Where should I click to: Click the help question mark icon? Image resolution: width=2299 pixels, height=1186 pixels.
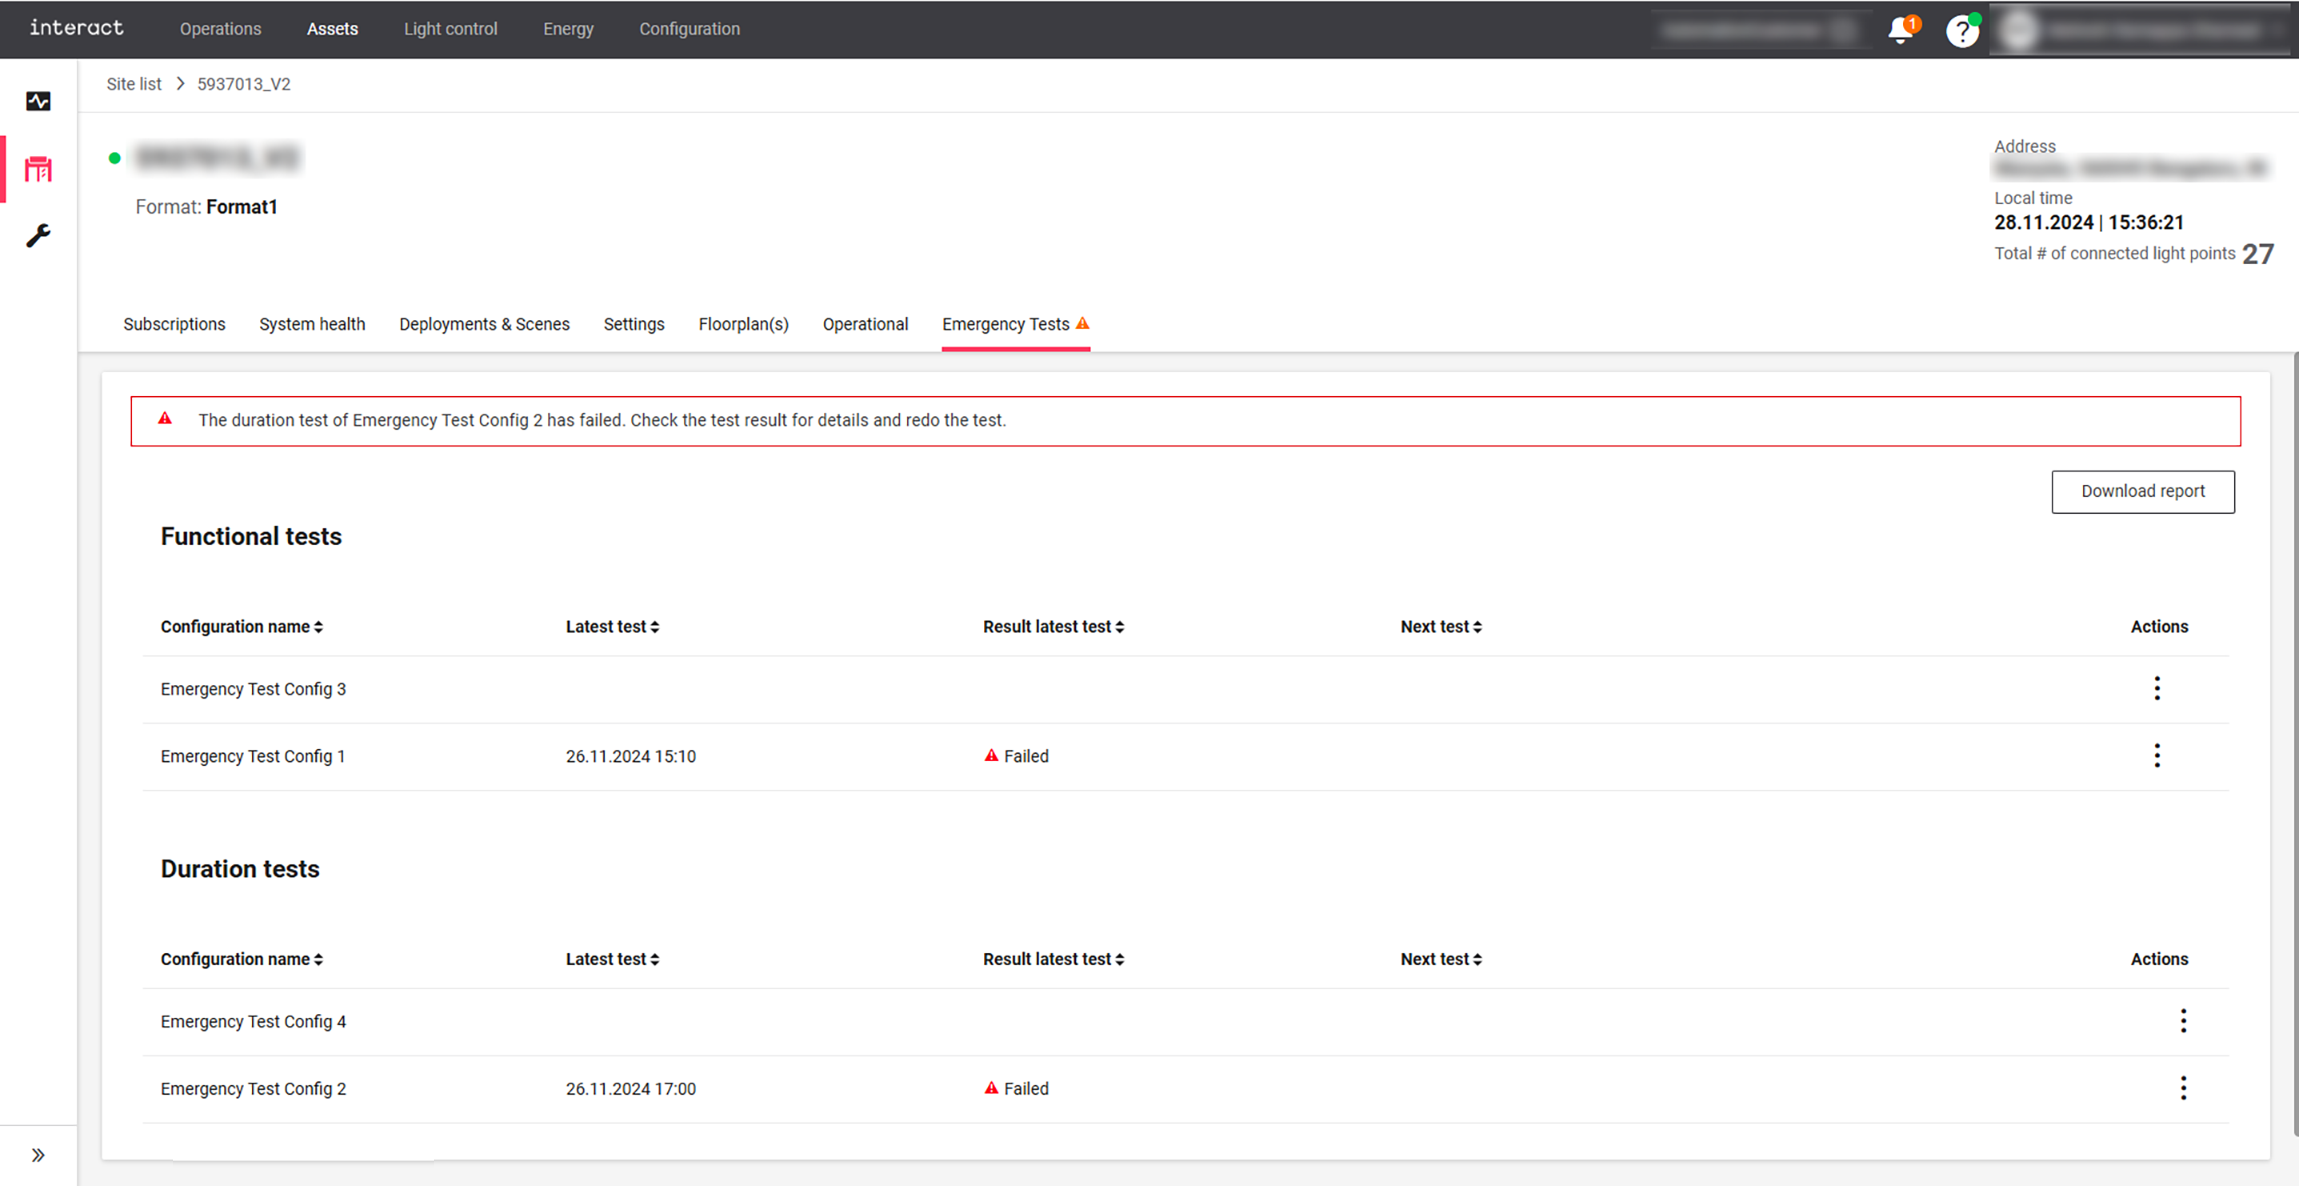click(x=1961, y=31)
